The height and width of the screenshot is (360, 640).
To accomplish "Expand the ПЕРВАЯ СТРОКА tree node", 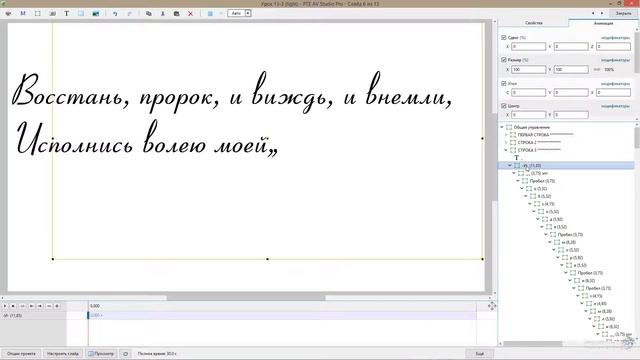I will pos(506,135).
